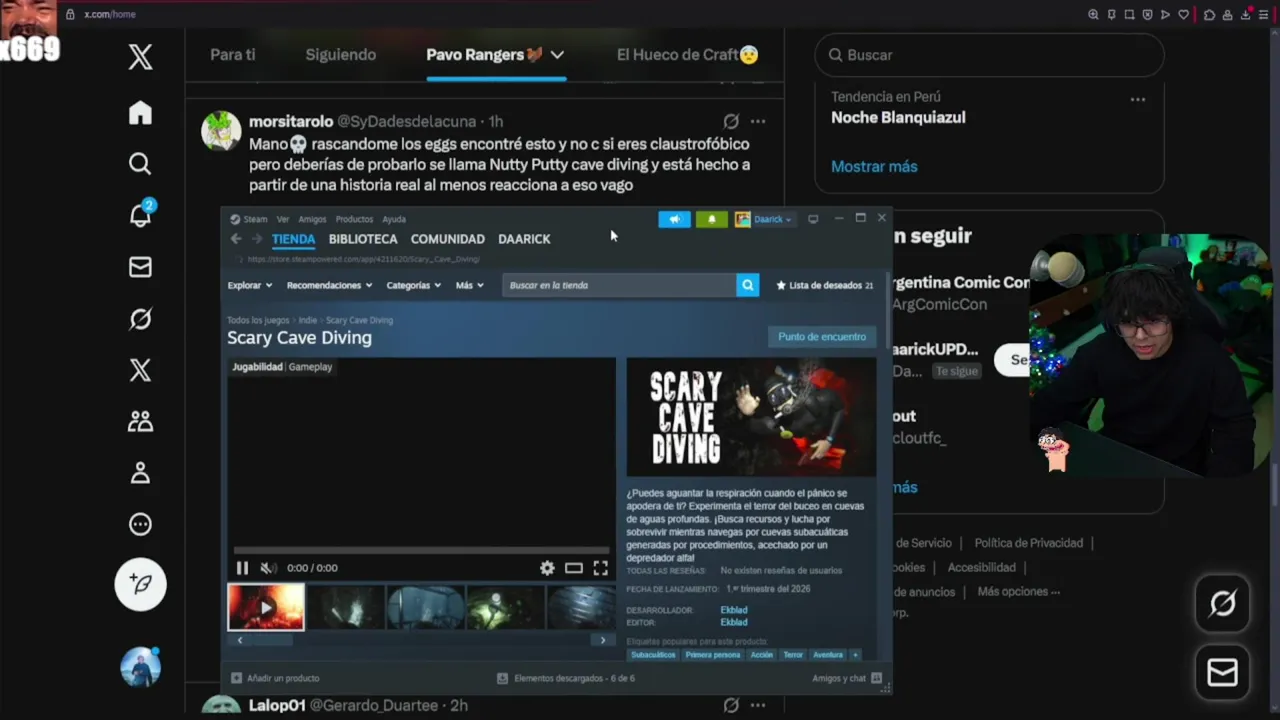This screenshot has width=1280, height=720.
Task: Click thumbnail strip scrollbar track
Action: (x=421, y=640)
